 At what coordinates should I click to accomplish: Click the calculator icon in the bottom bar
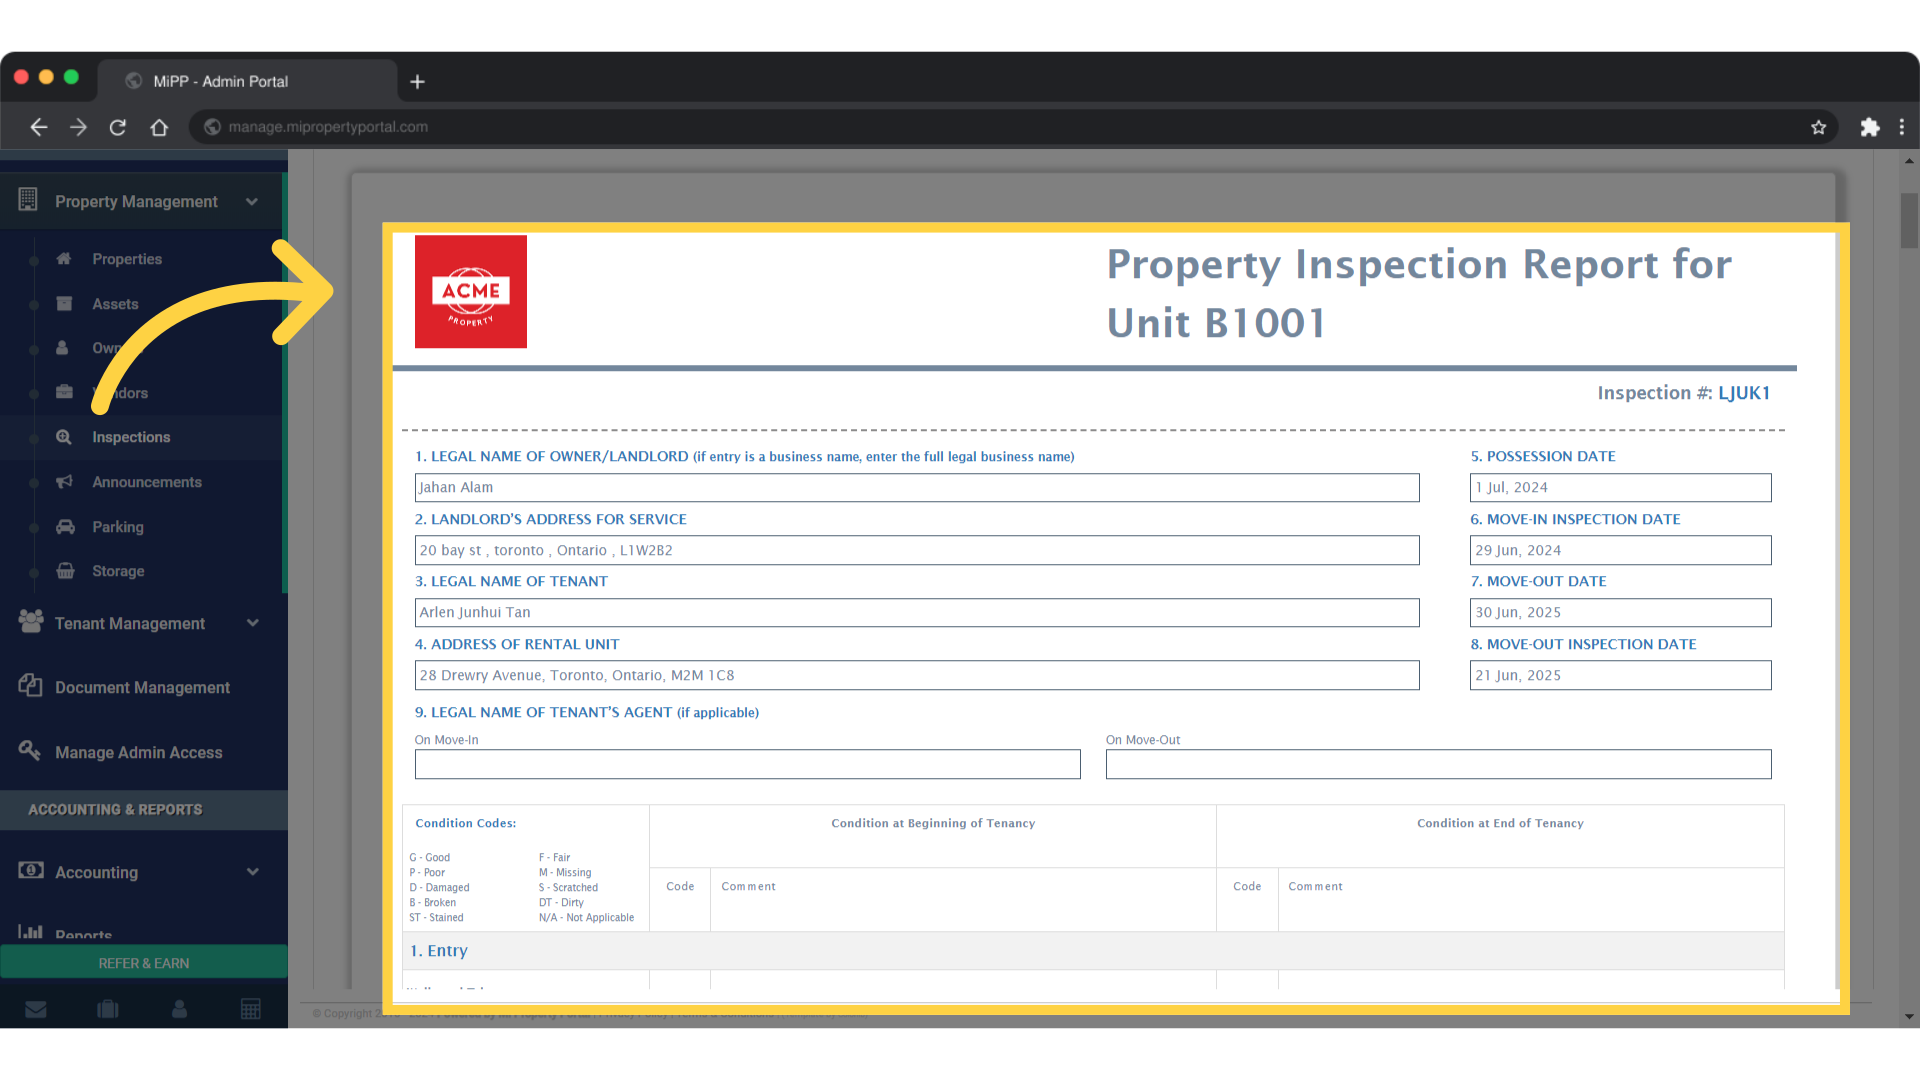[251, 1009]
